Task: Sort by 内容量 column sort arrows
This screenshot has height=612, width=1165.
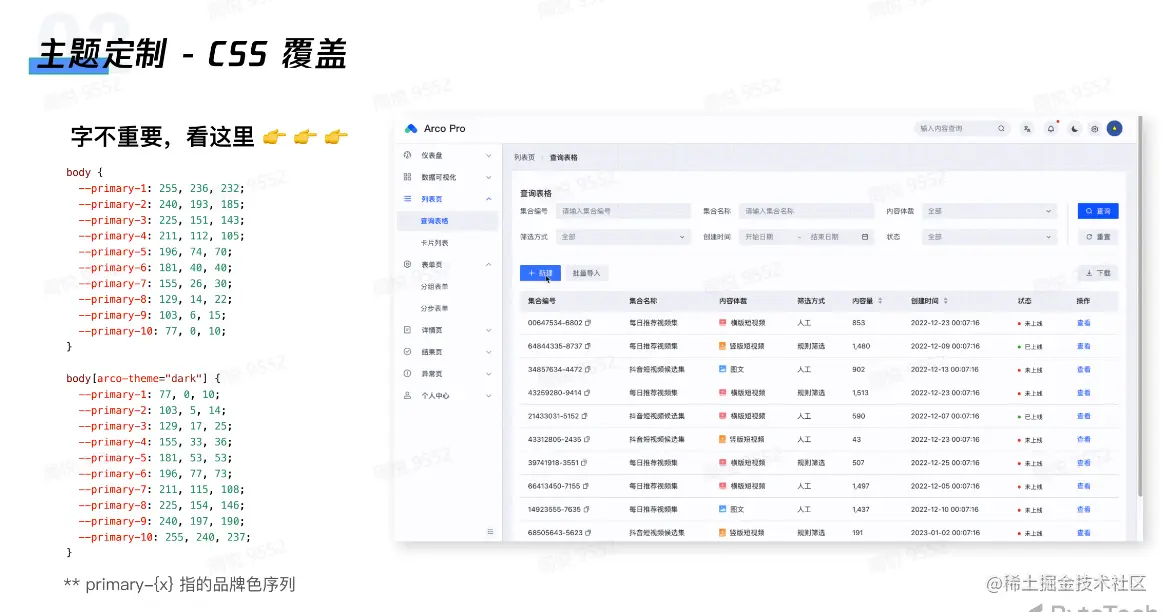Action: [x=880, y=301]
